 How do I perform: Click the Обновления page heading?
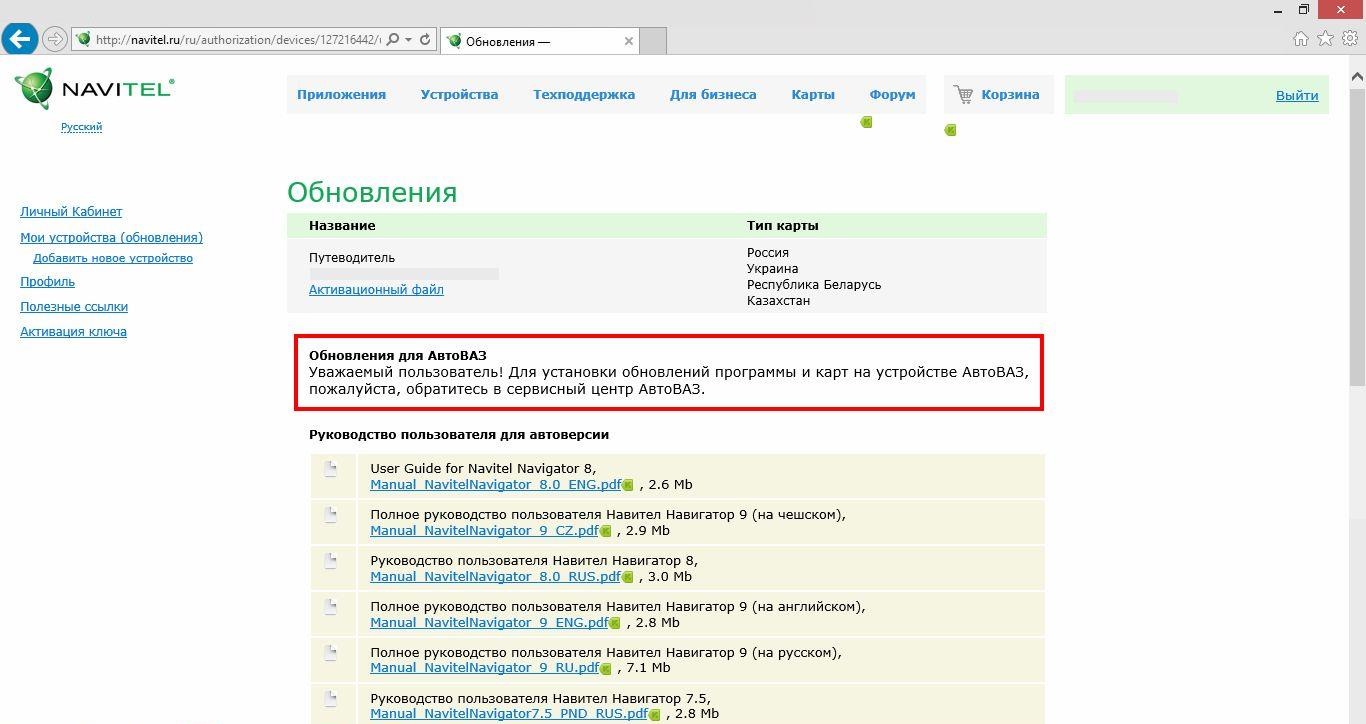click(372, 192)
